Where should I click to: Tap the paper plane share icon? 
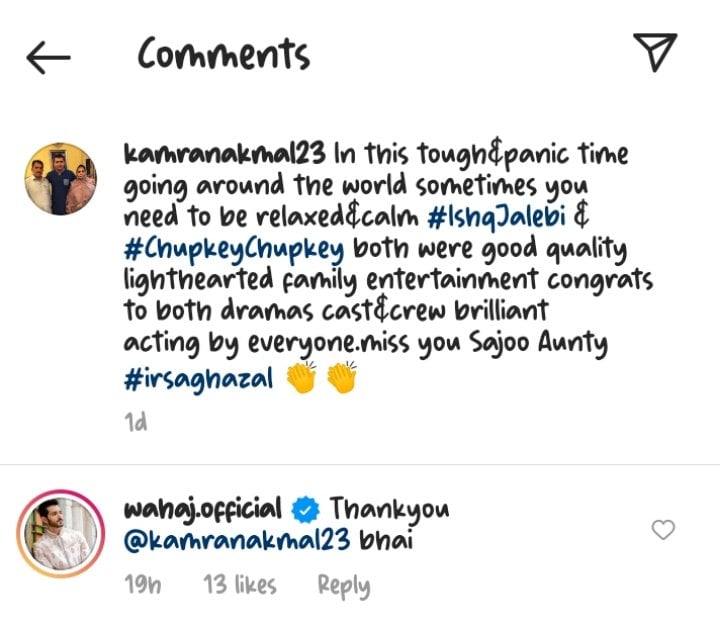(x=655, y=52)
